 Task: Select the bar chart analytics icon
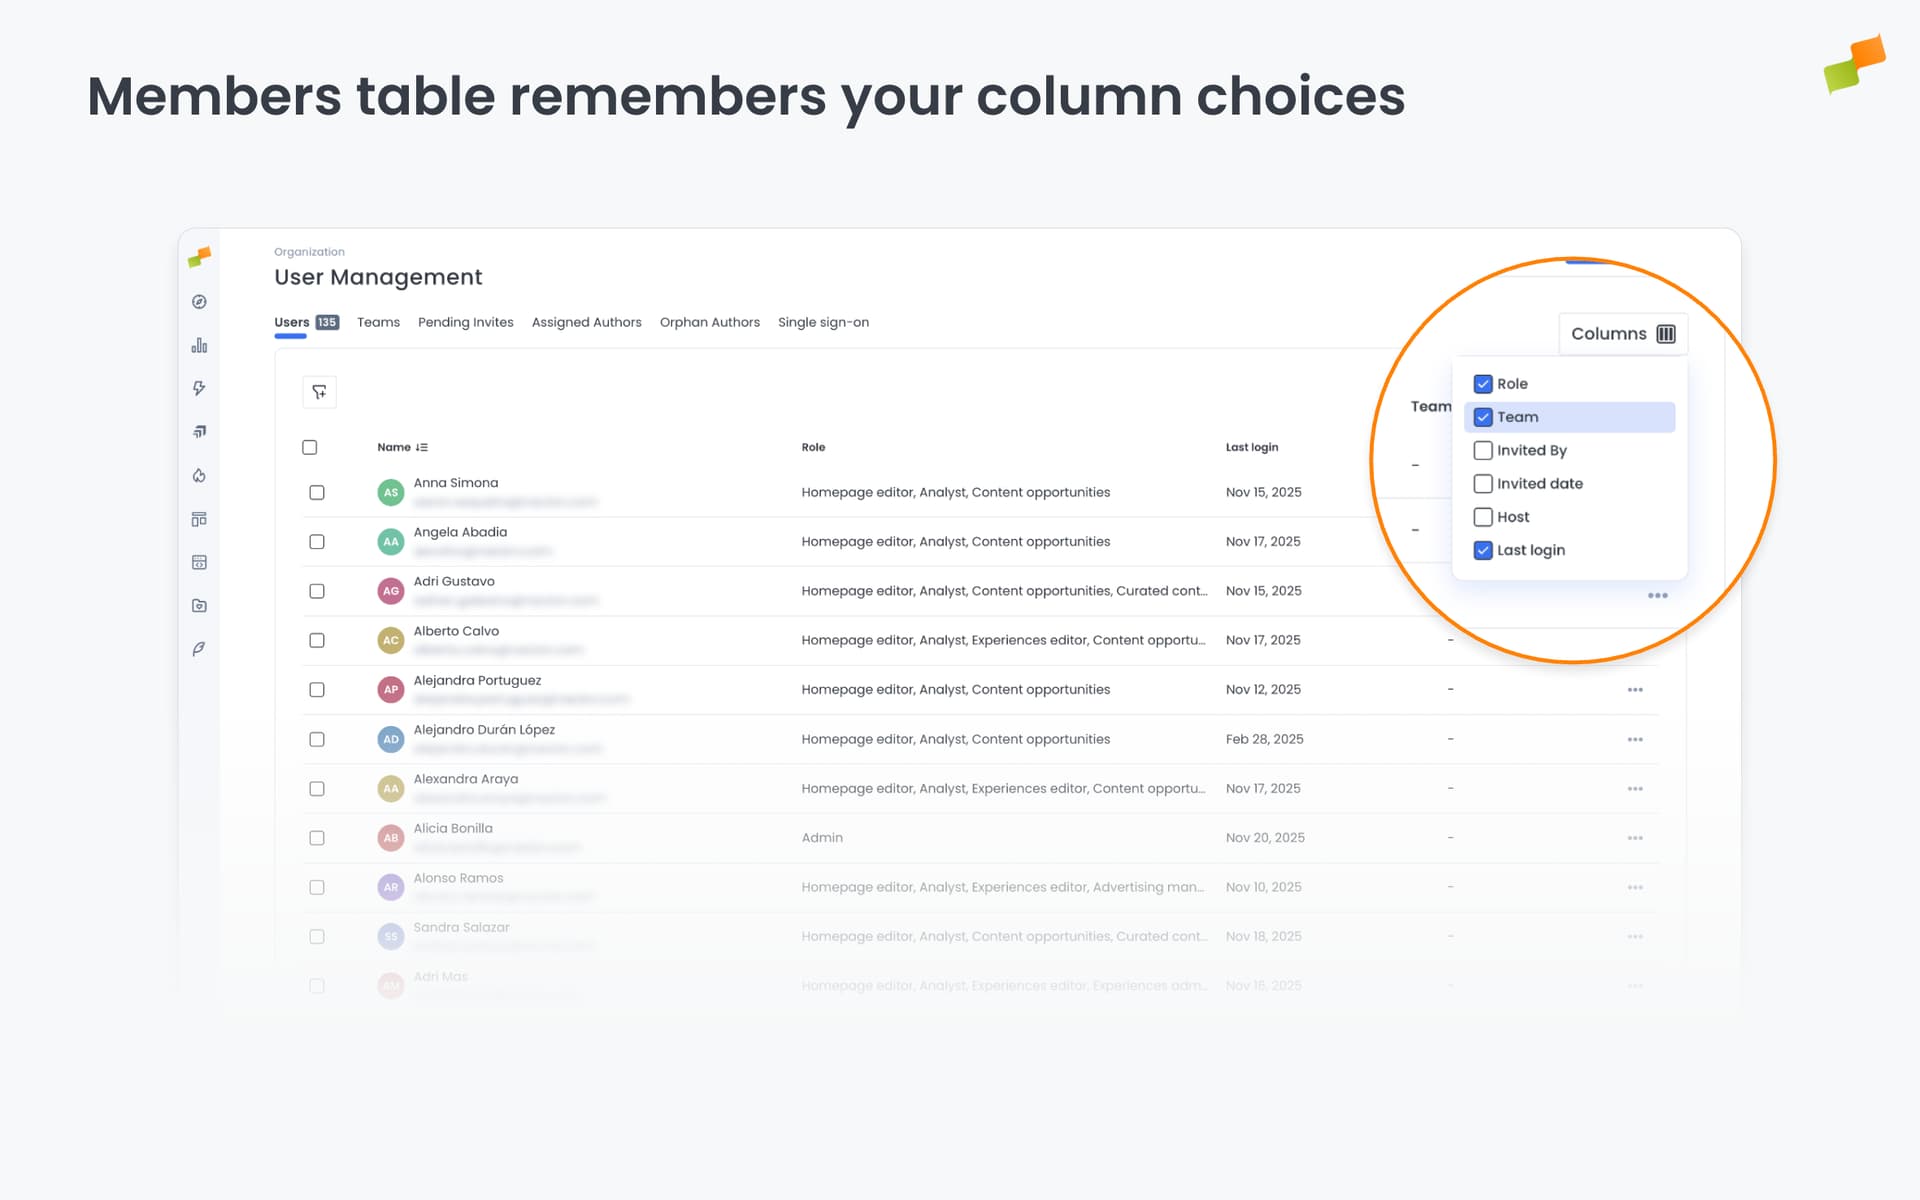[199, 344]
